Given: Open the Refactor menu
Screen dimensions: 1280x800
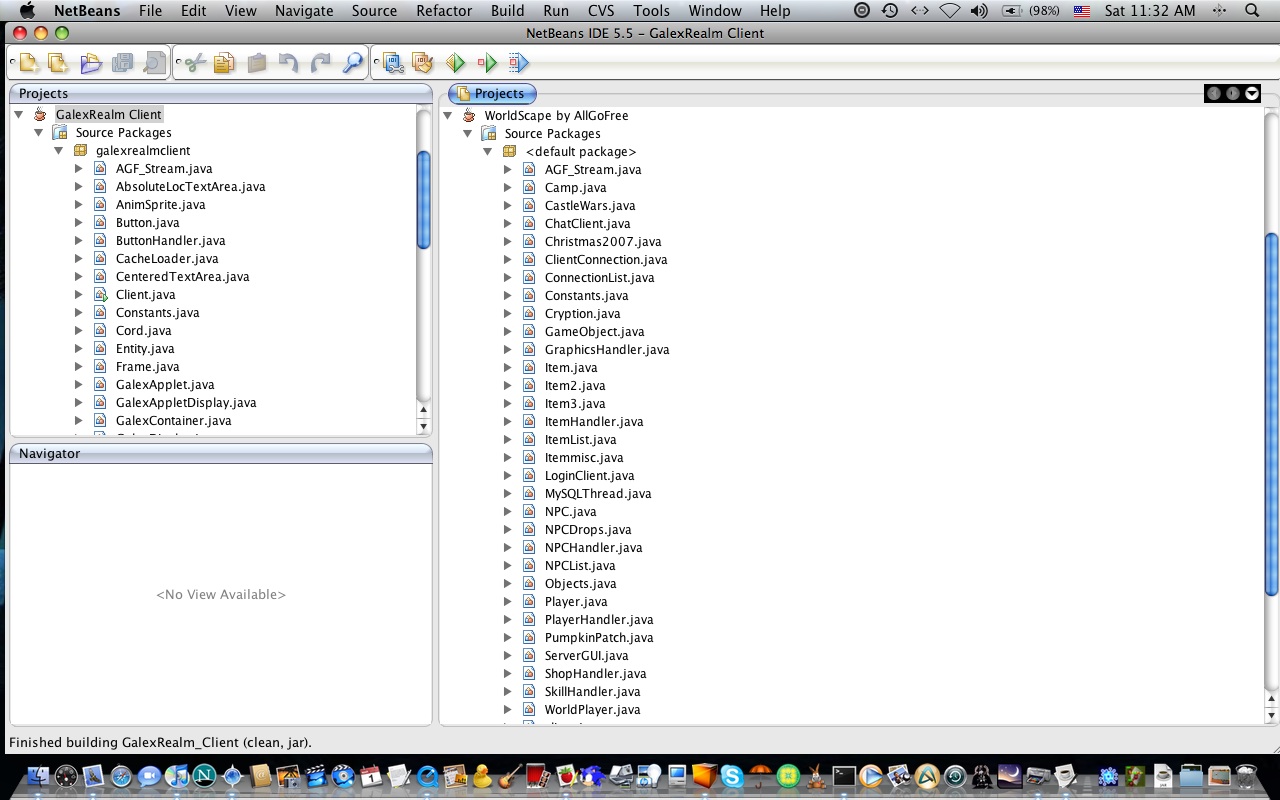Looking at the screenshot, I should click(x=444, y=11).
